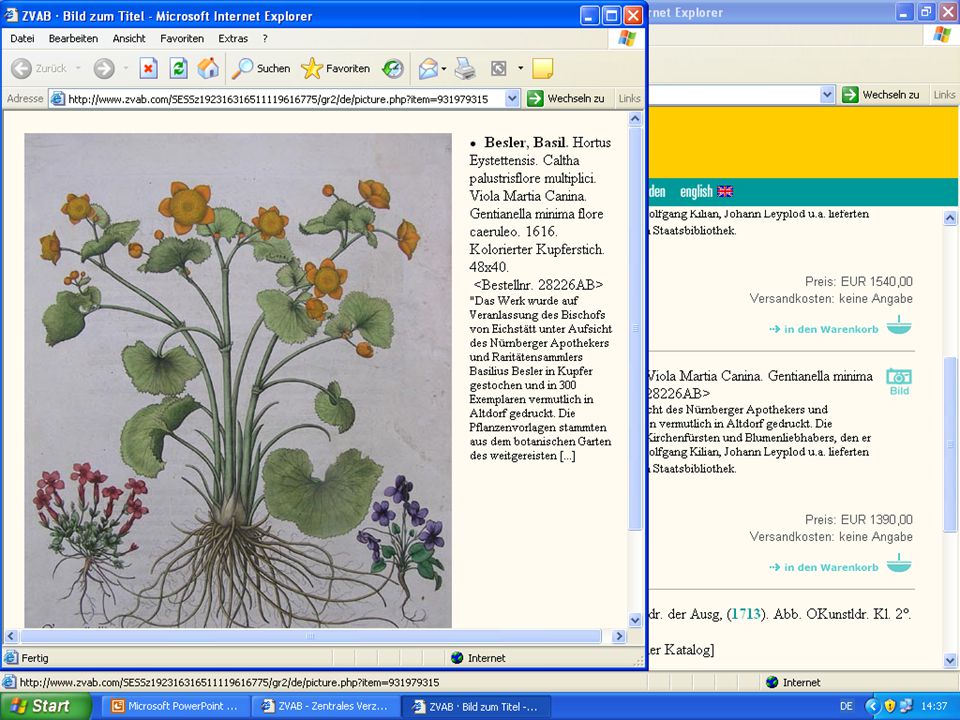Open the Favoriten menu in the menu bar
960x720 pixels.
(182, 39)
